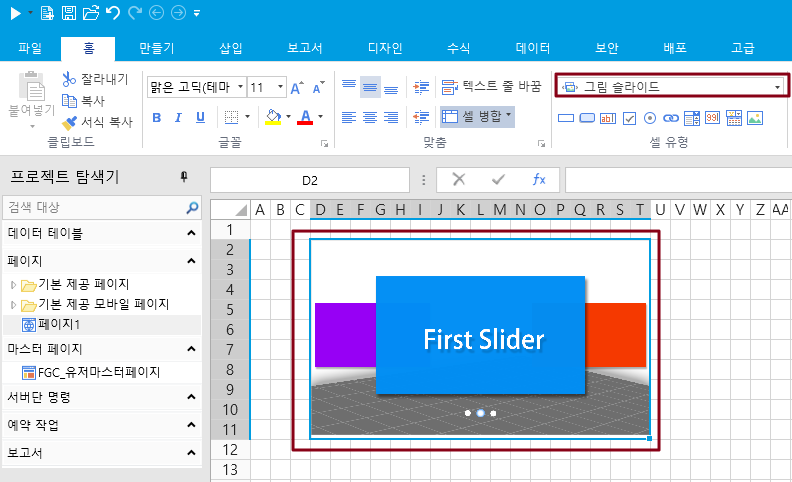
Task: Click the fx function icon
Action: tap(538, 180)
